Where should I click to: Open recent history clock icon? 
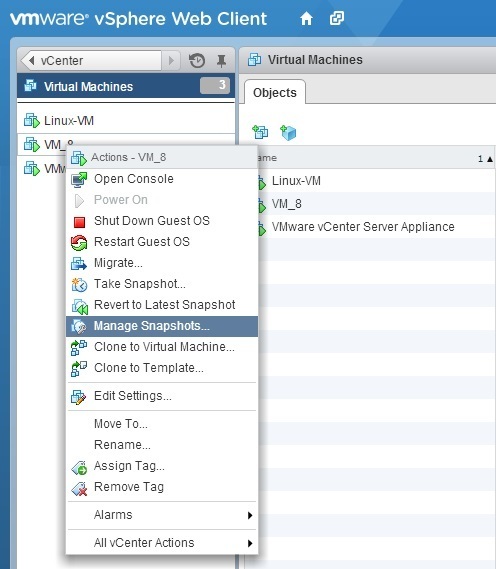coord(197,60)
